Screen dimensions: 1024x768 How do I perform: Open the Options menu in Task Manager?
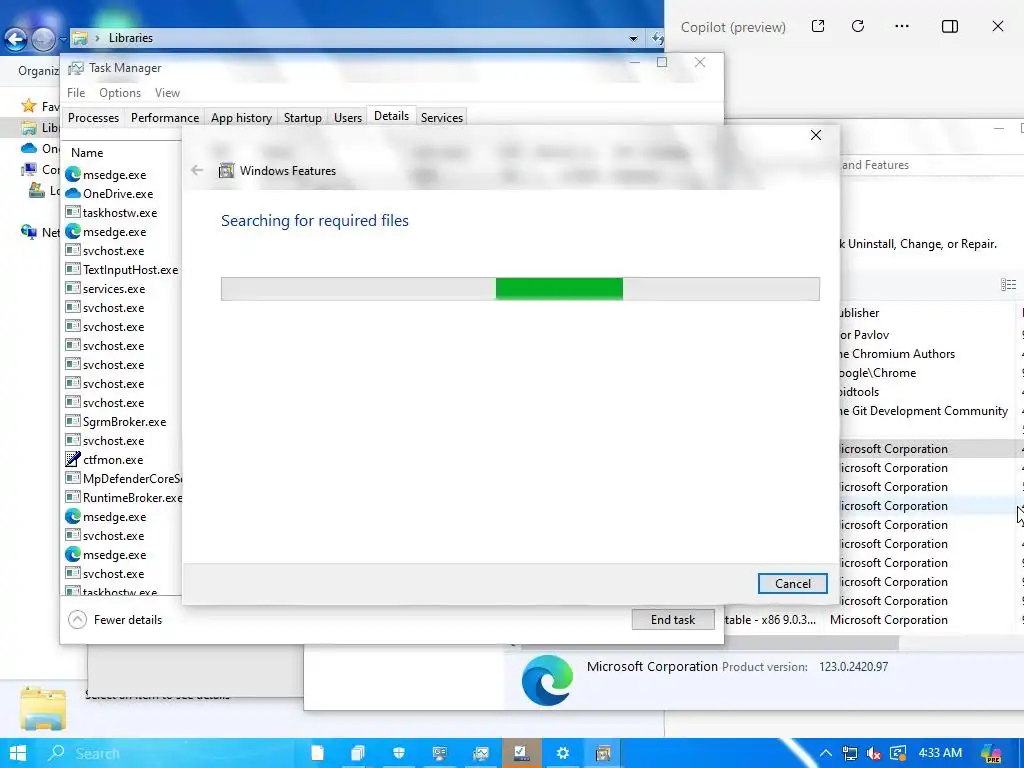point(120,93)
